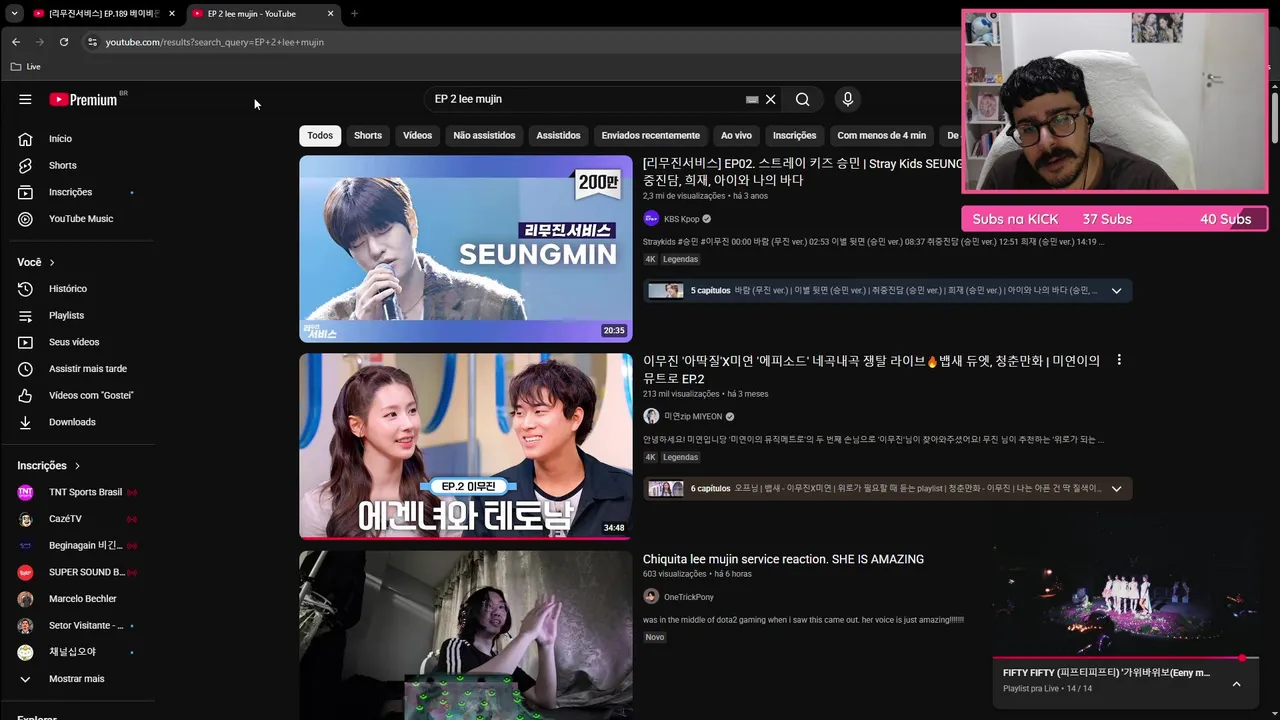This screenshot has width=1280, height=720.
Task: Click the browser address bar URL
Action: tap(215, 42)
